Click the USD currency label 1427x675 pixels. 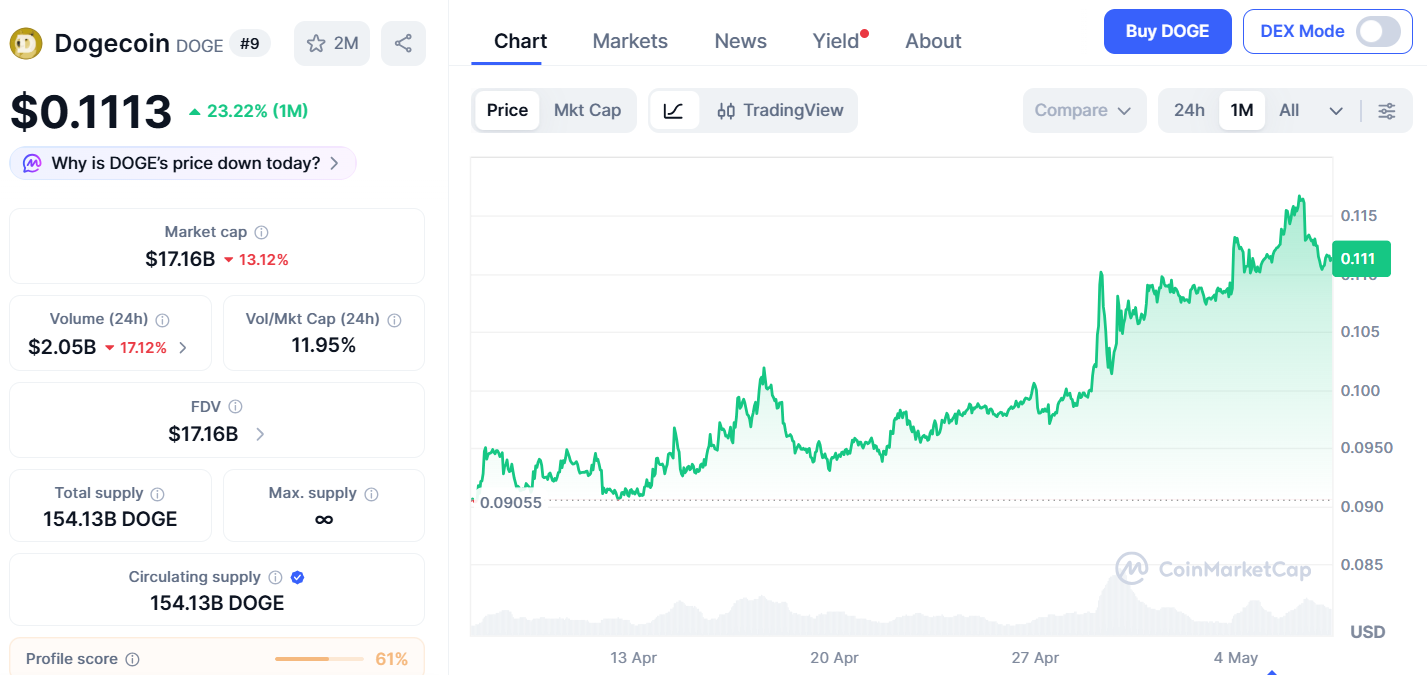tap(1367, 632)
